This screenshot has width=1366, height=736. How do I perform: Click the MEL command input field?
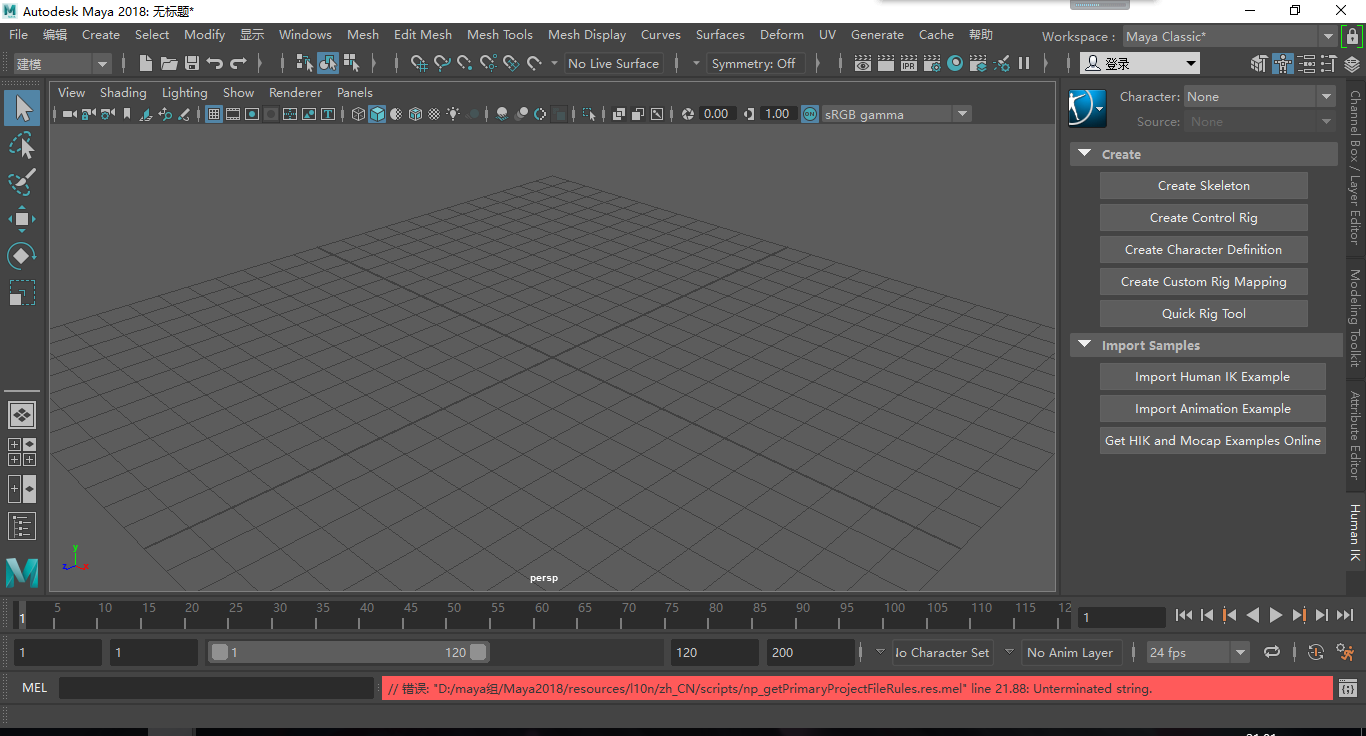[x=216, y=688]
